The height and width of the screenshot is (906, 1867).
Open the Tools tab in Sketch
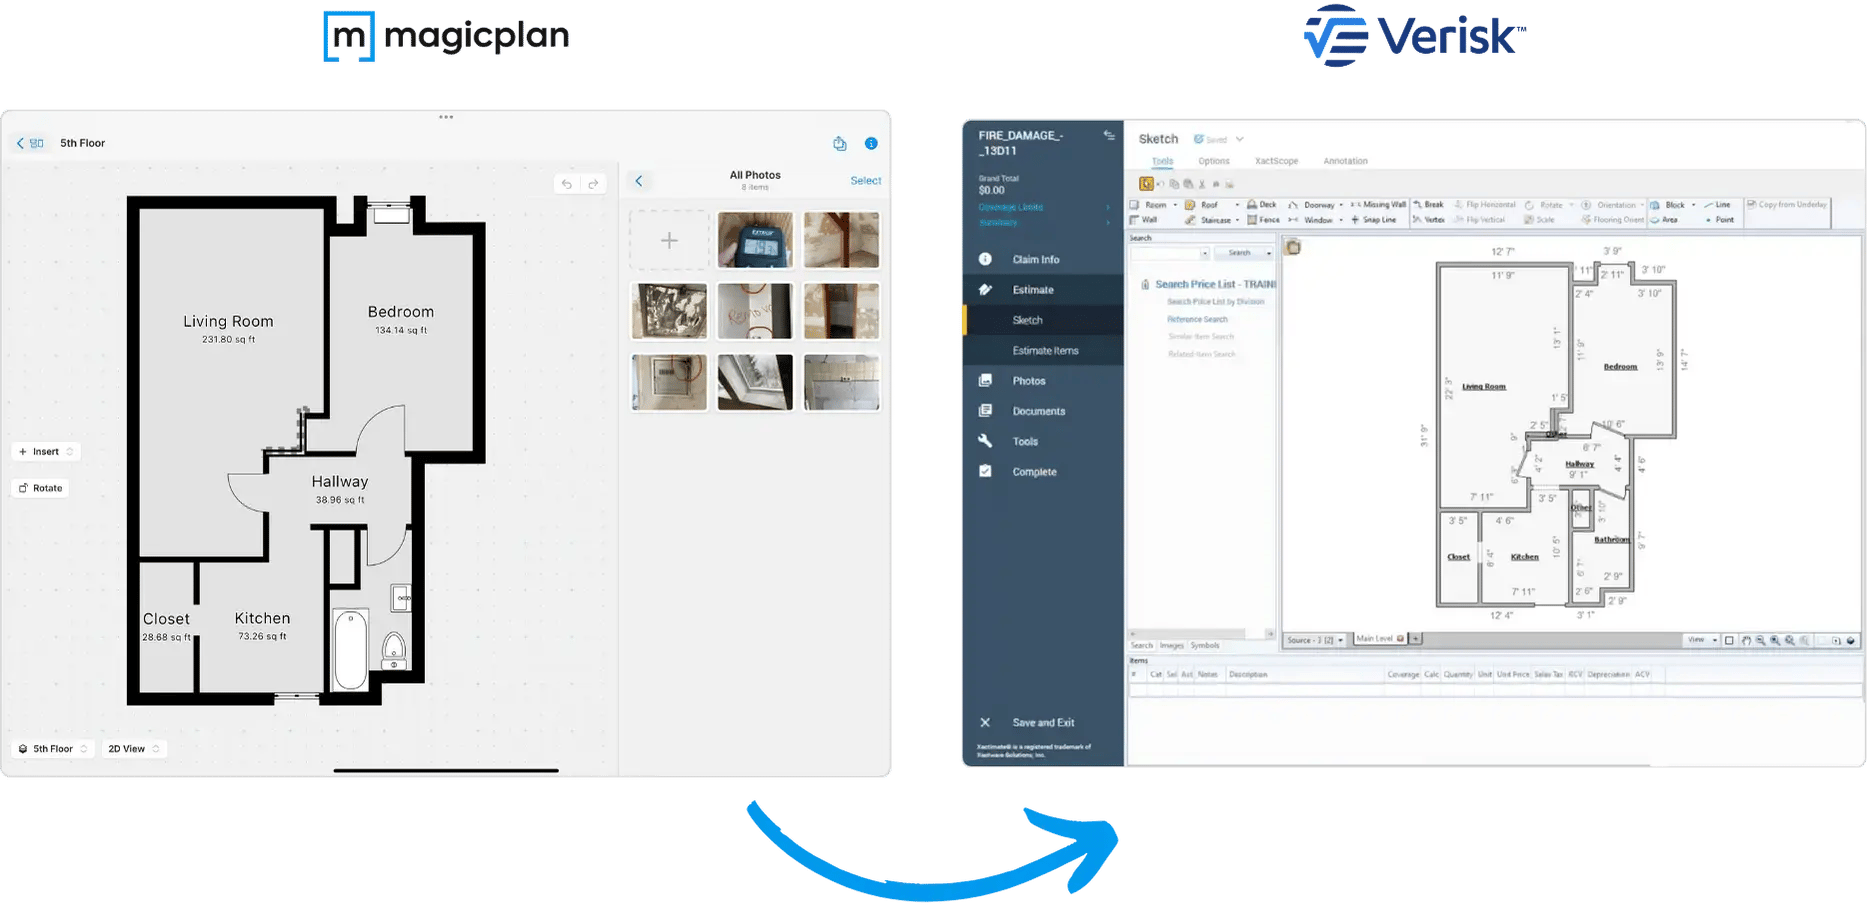[1163, 161]
